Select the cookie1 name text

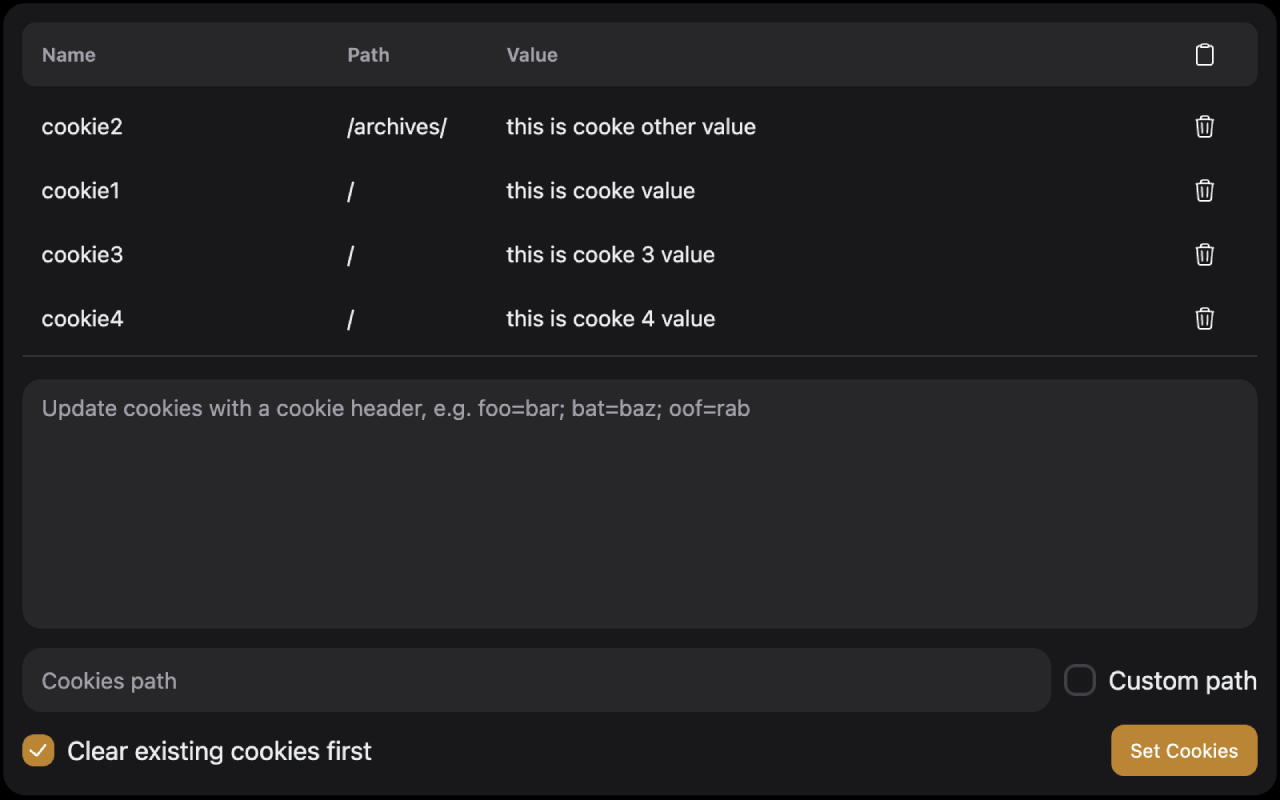coord(80,191)
